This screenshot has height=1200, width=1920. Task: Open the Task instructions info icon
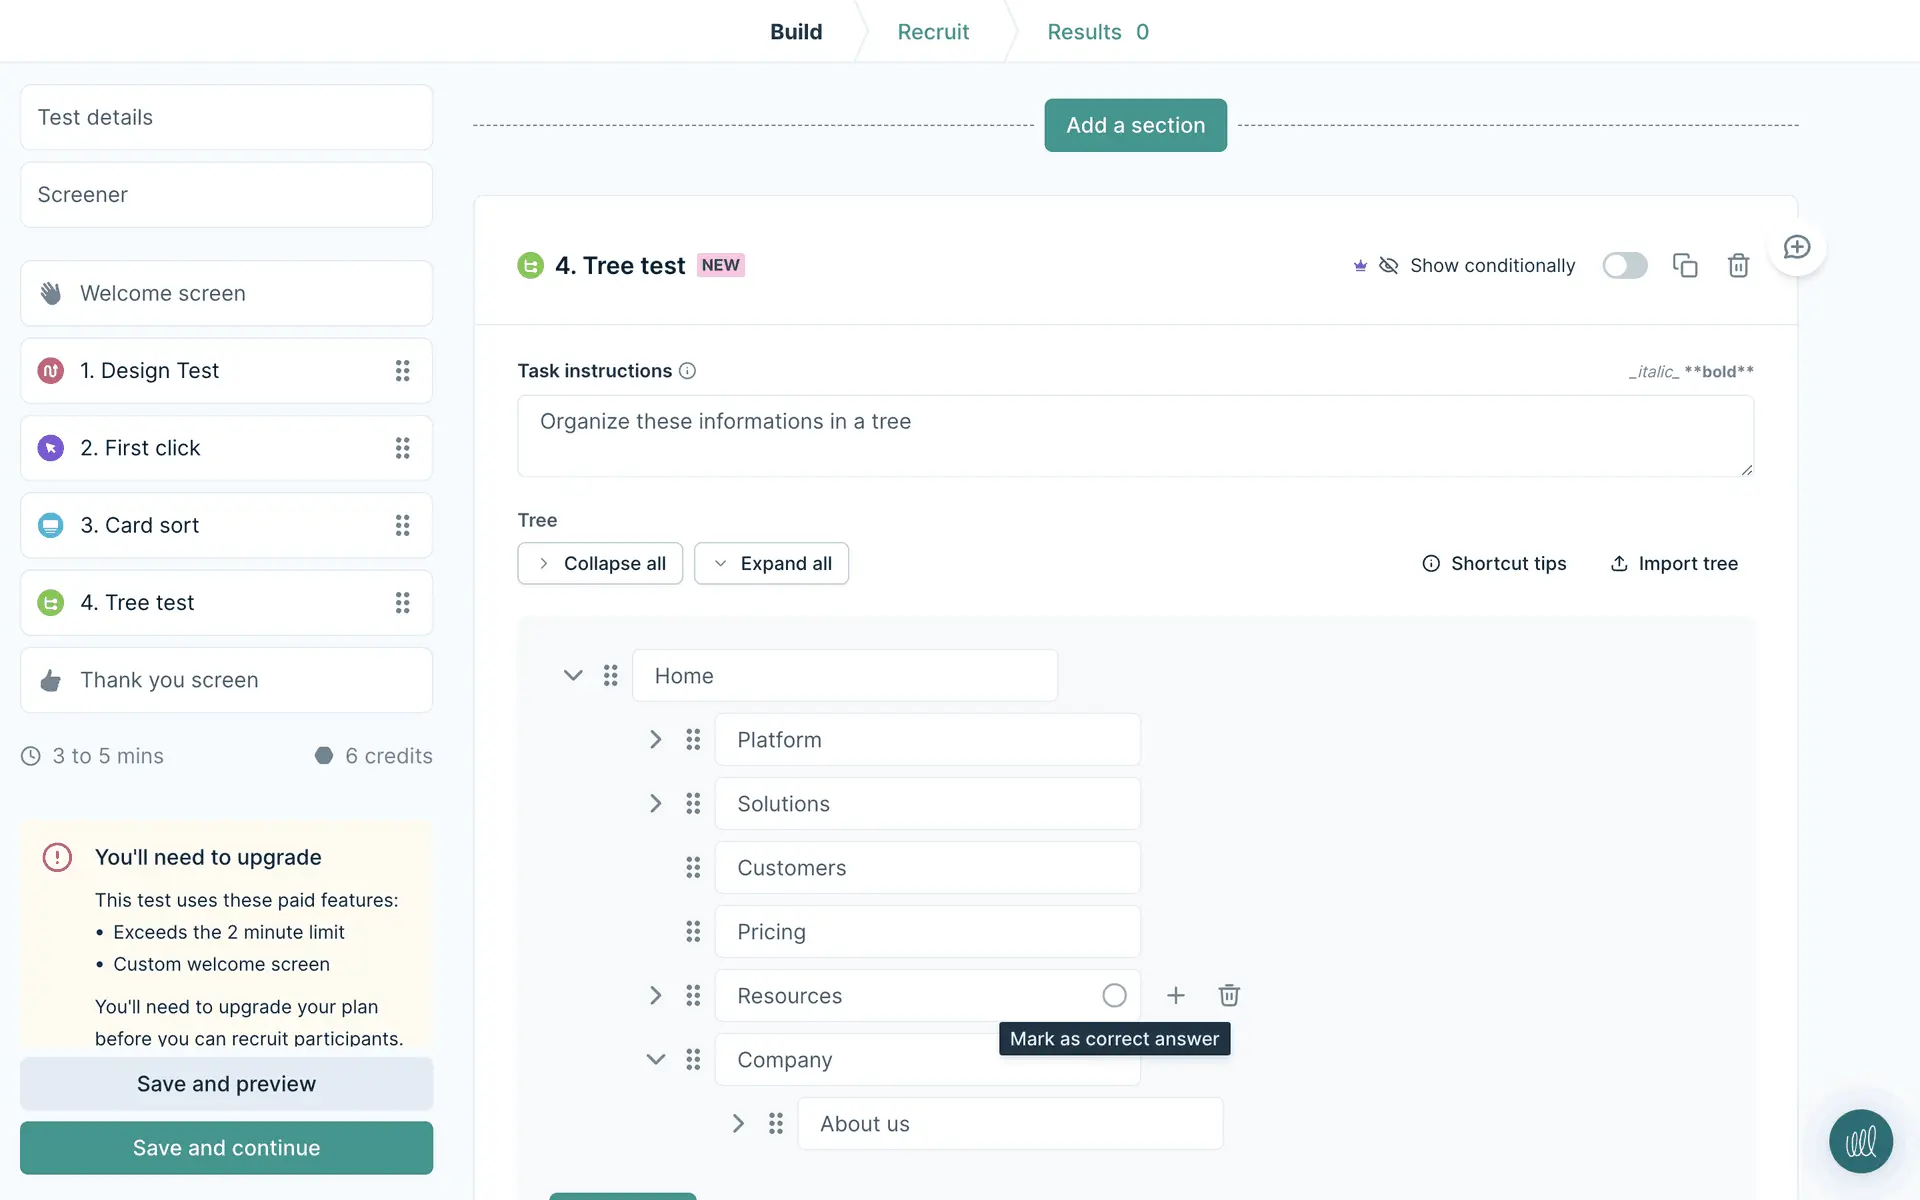[x=687, y=371]
